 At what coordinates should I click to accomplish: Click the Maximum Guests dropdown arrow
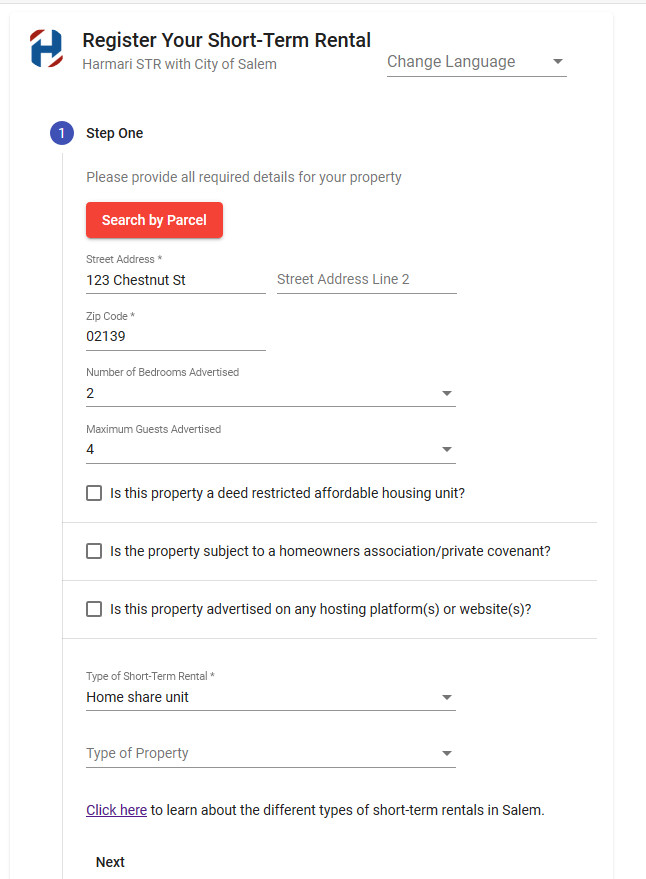pyautogui.click(x=446, y=449)
